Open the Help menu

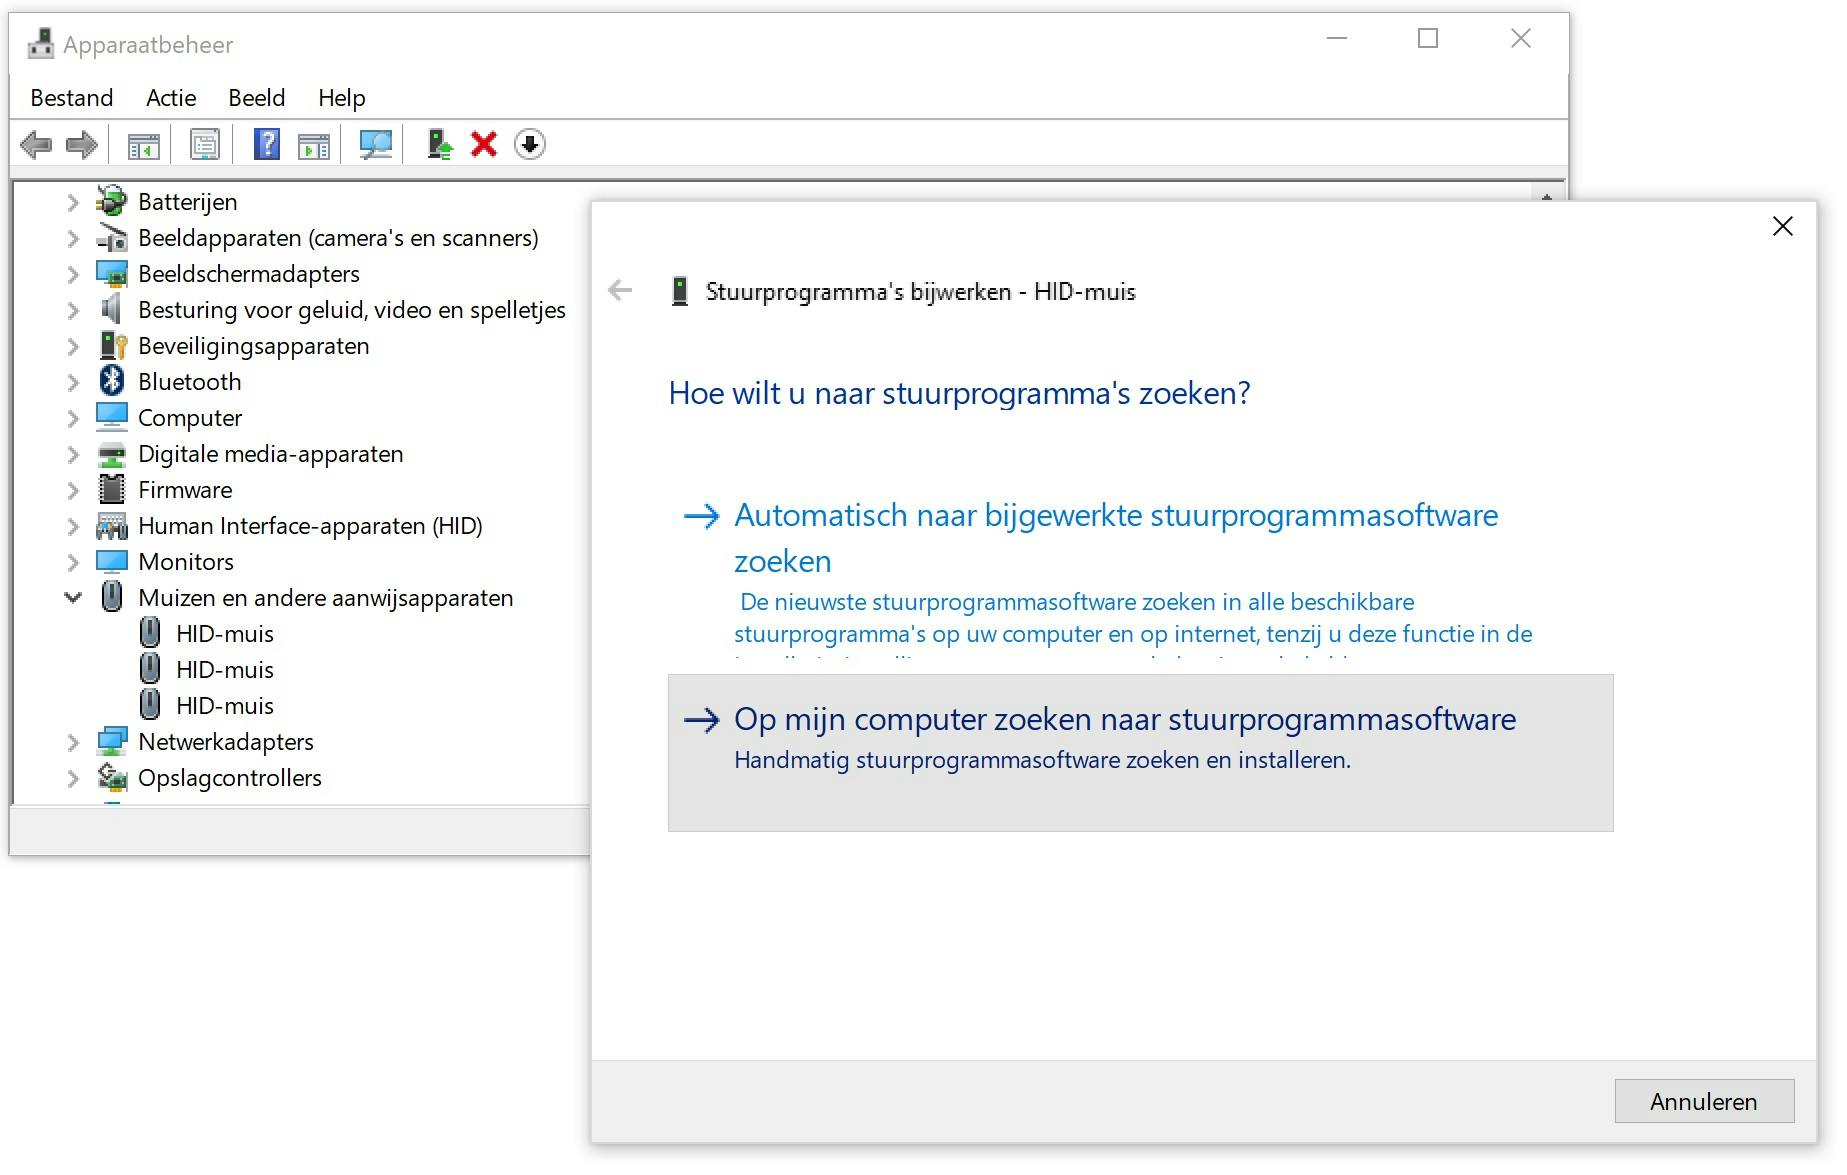tap(342, 98)
